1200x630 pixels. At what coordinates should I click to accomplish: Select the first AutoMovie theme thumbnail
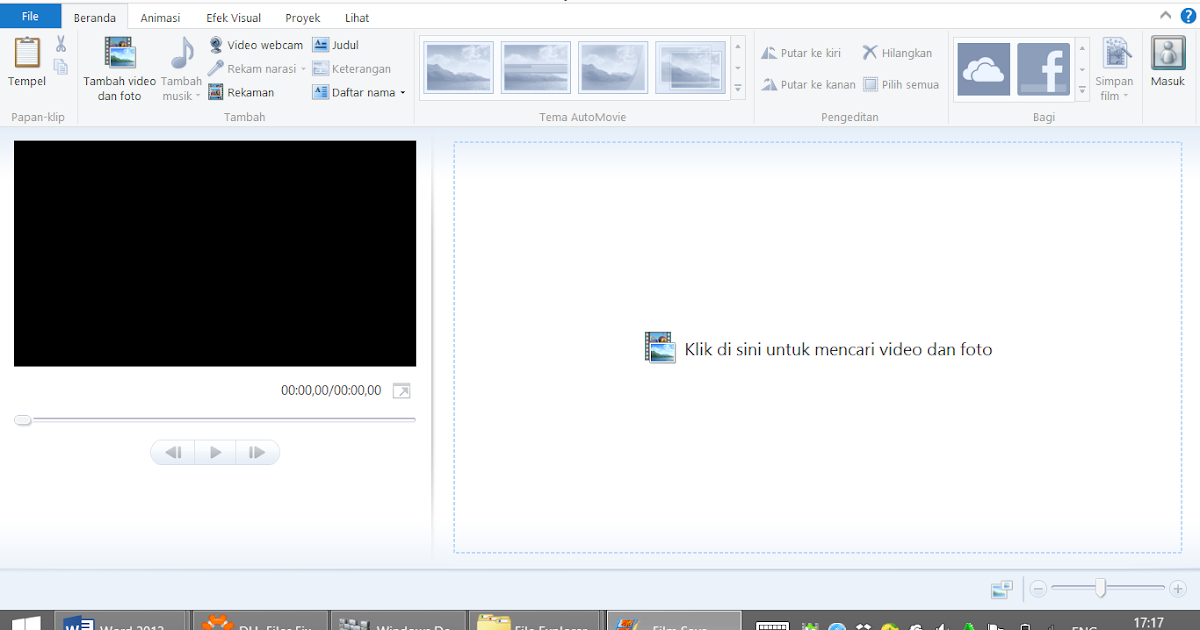coord(459,68)
